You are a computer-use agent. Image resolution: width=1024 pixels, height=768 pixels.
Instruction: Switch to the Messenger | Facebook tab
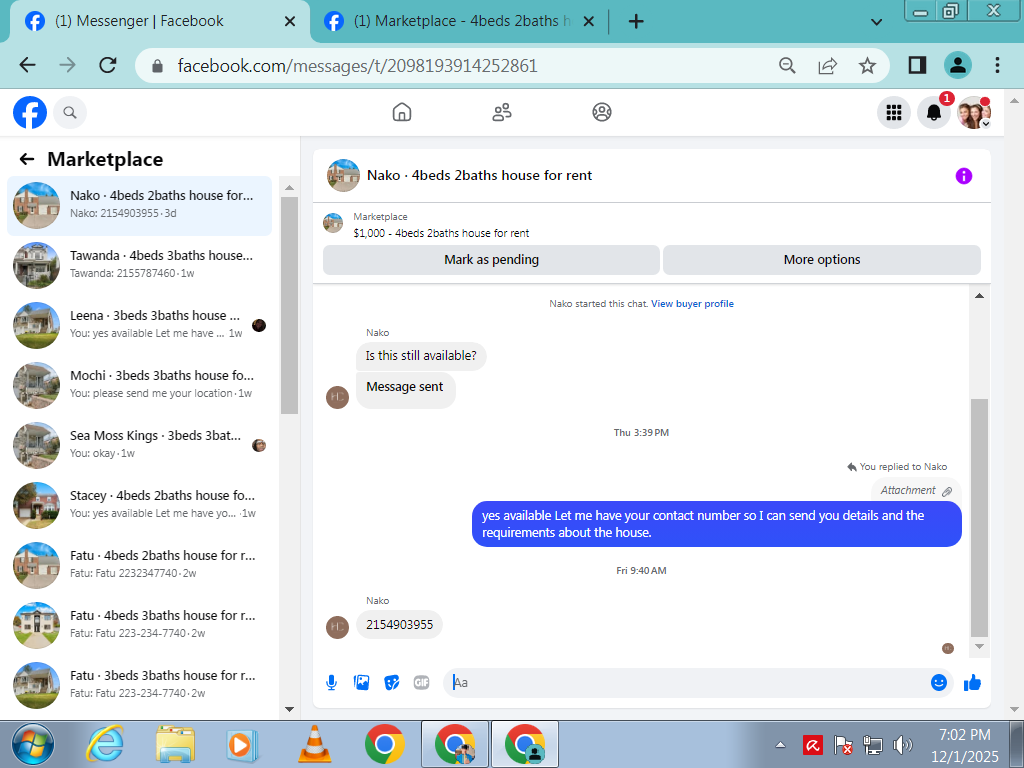pos(157,21)
